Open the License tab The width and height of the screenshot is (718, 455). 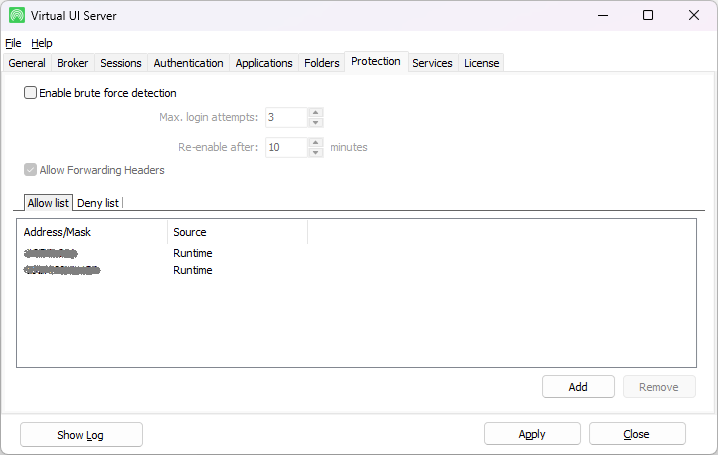481,63
